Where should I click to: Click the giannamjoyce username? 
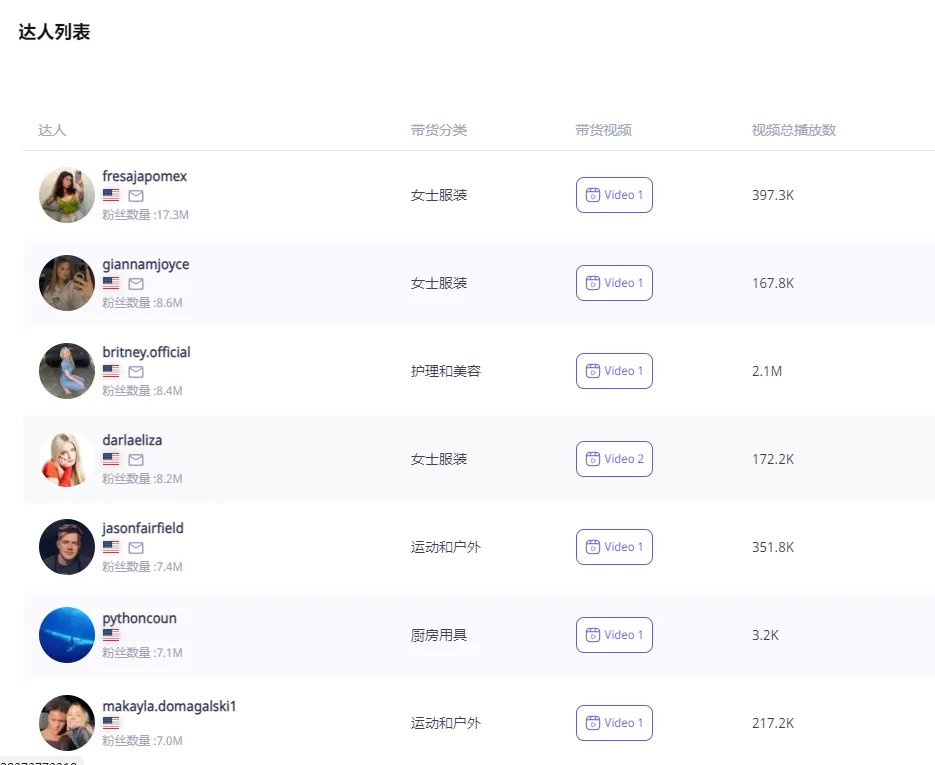pos(145,264)
